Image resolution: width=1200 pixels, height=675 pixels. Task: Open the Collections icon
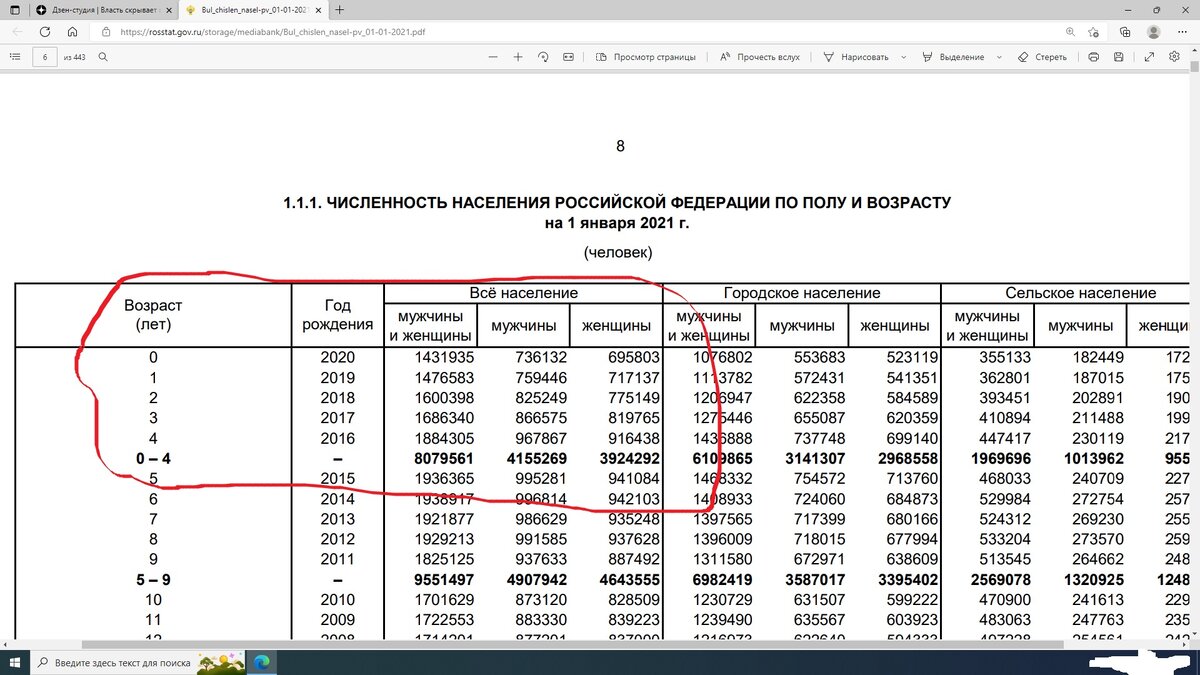click(1125, 32)
